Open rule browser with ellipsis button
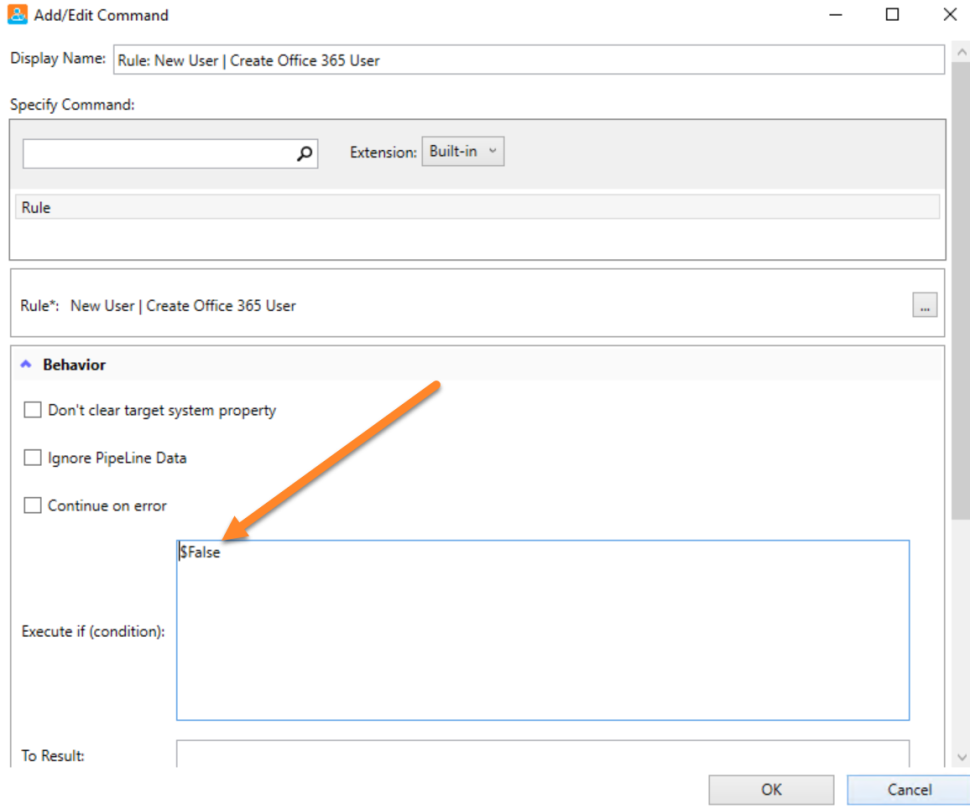 point(925,305)
